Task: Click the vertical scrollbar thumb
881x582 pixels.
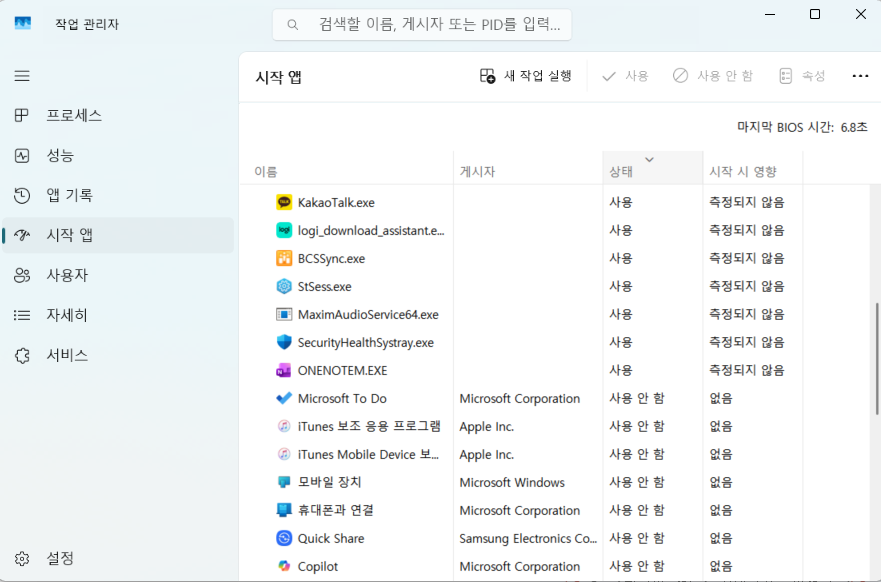Action: (877, 359)
